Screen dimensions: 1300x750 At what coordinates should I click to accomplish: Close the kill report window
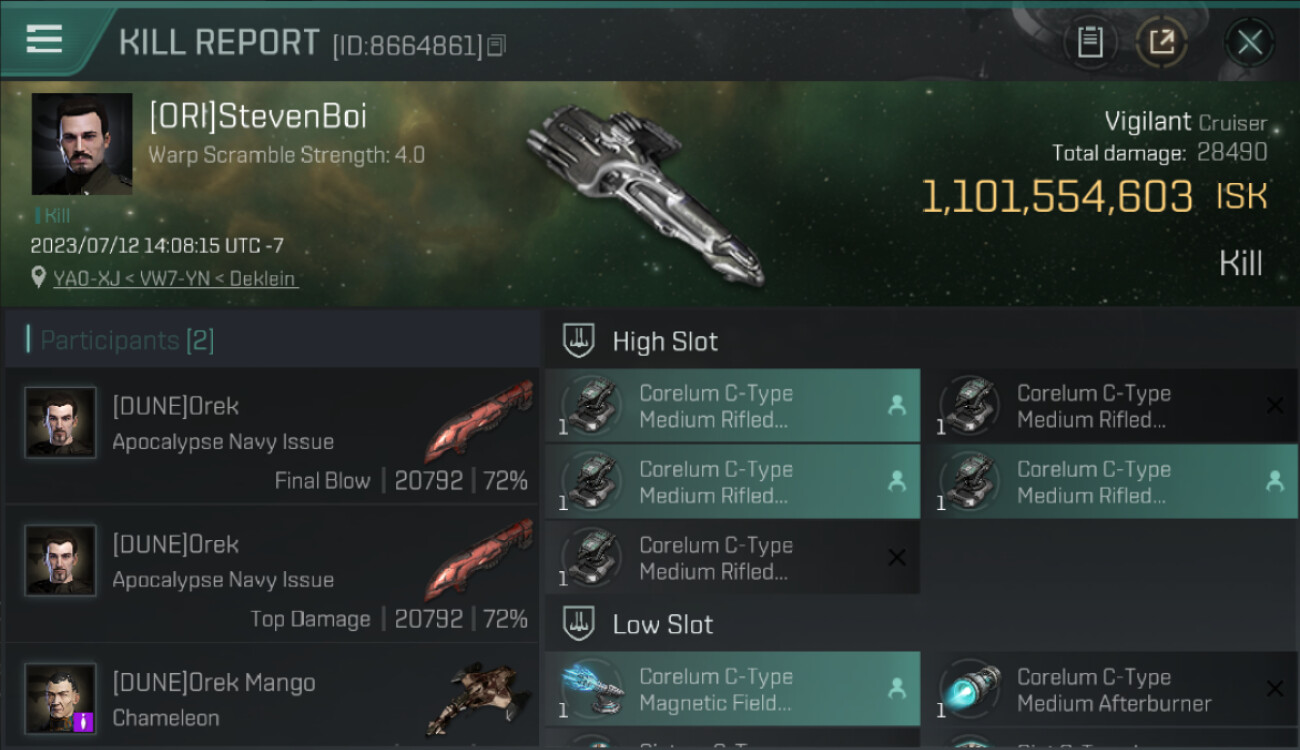pyautogui.click(x=1249, y=42)
